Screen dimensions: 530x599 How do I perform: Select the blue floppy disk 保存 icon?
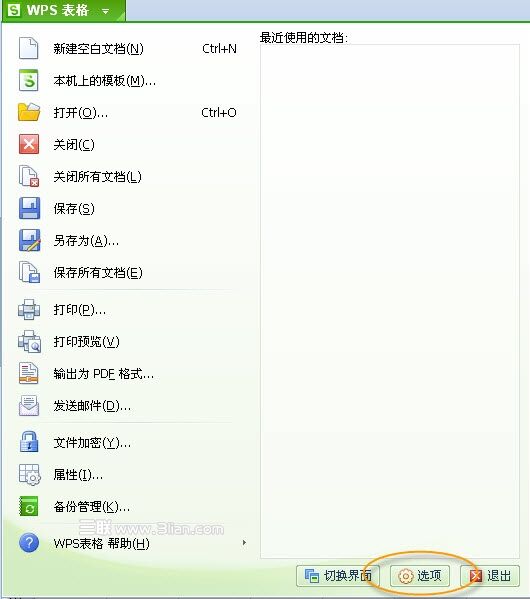pos(29,208)
